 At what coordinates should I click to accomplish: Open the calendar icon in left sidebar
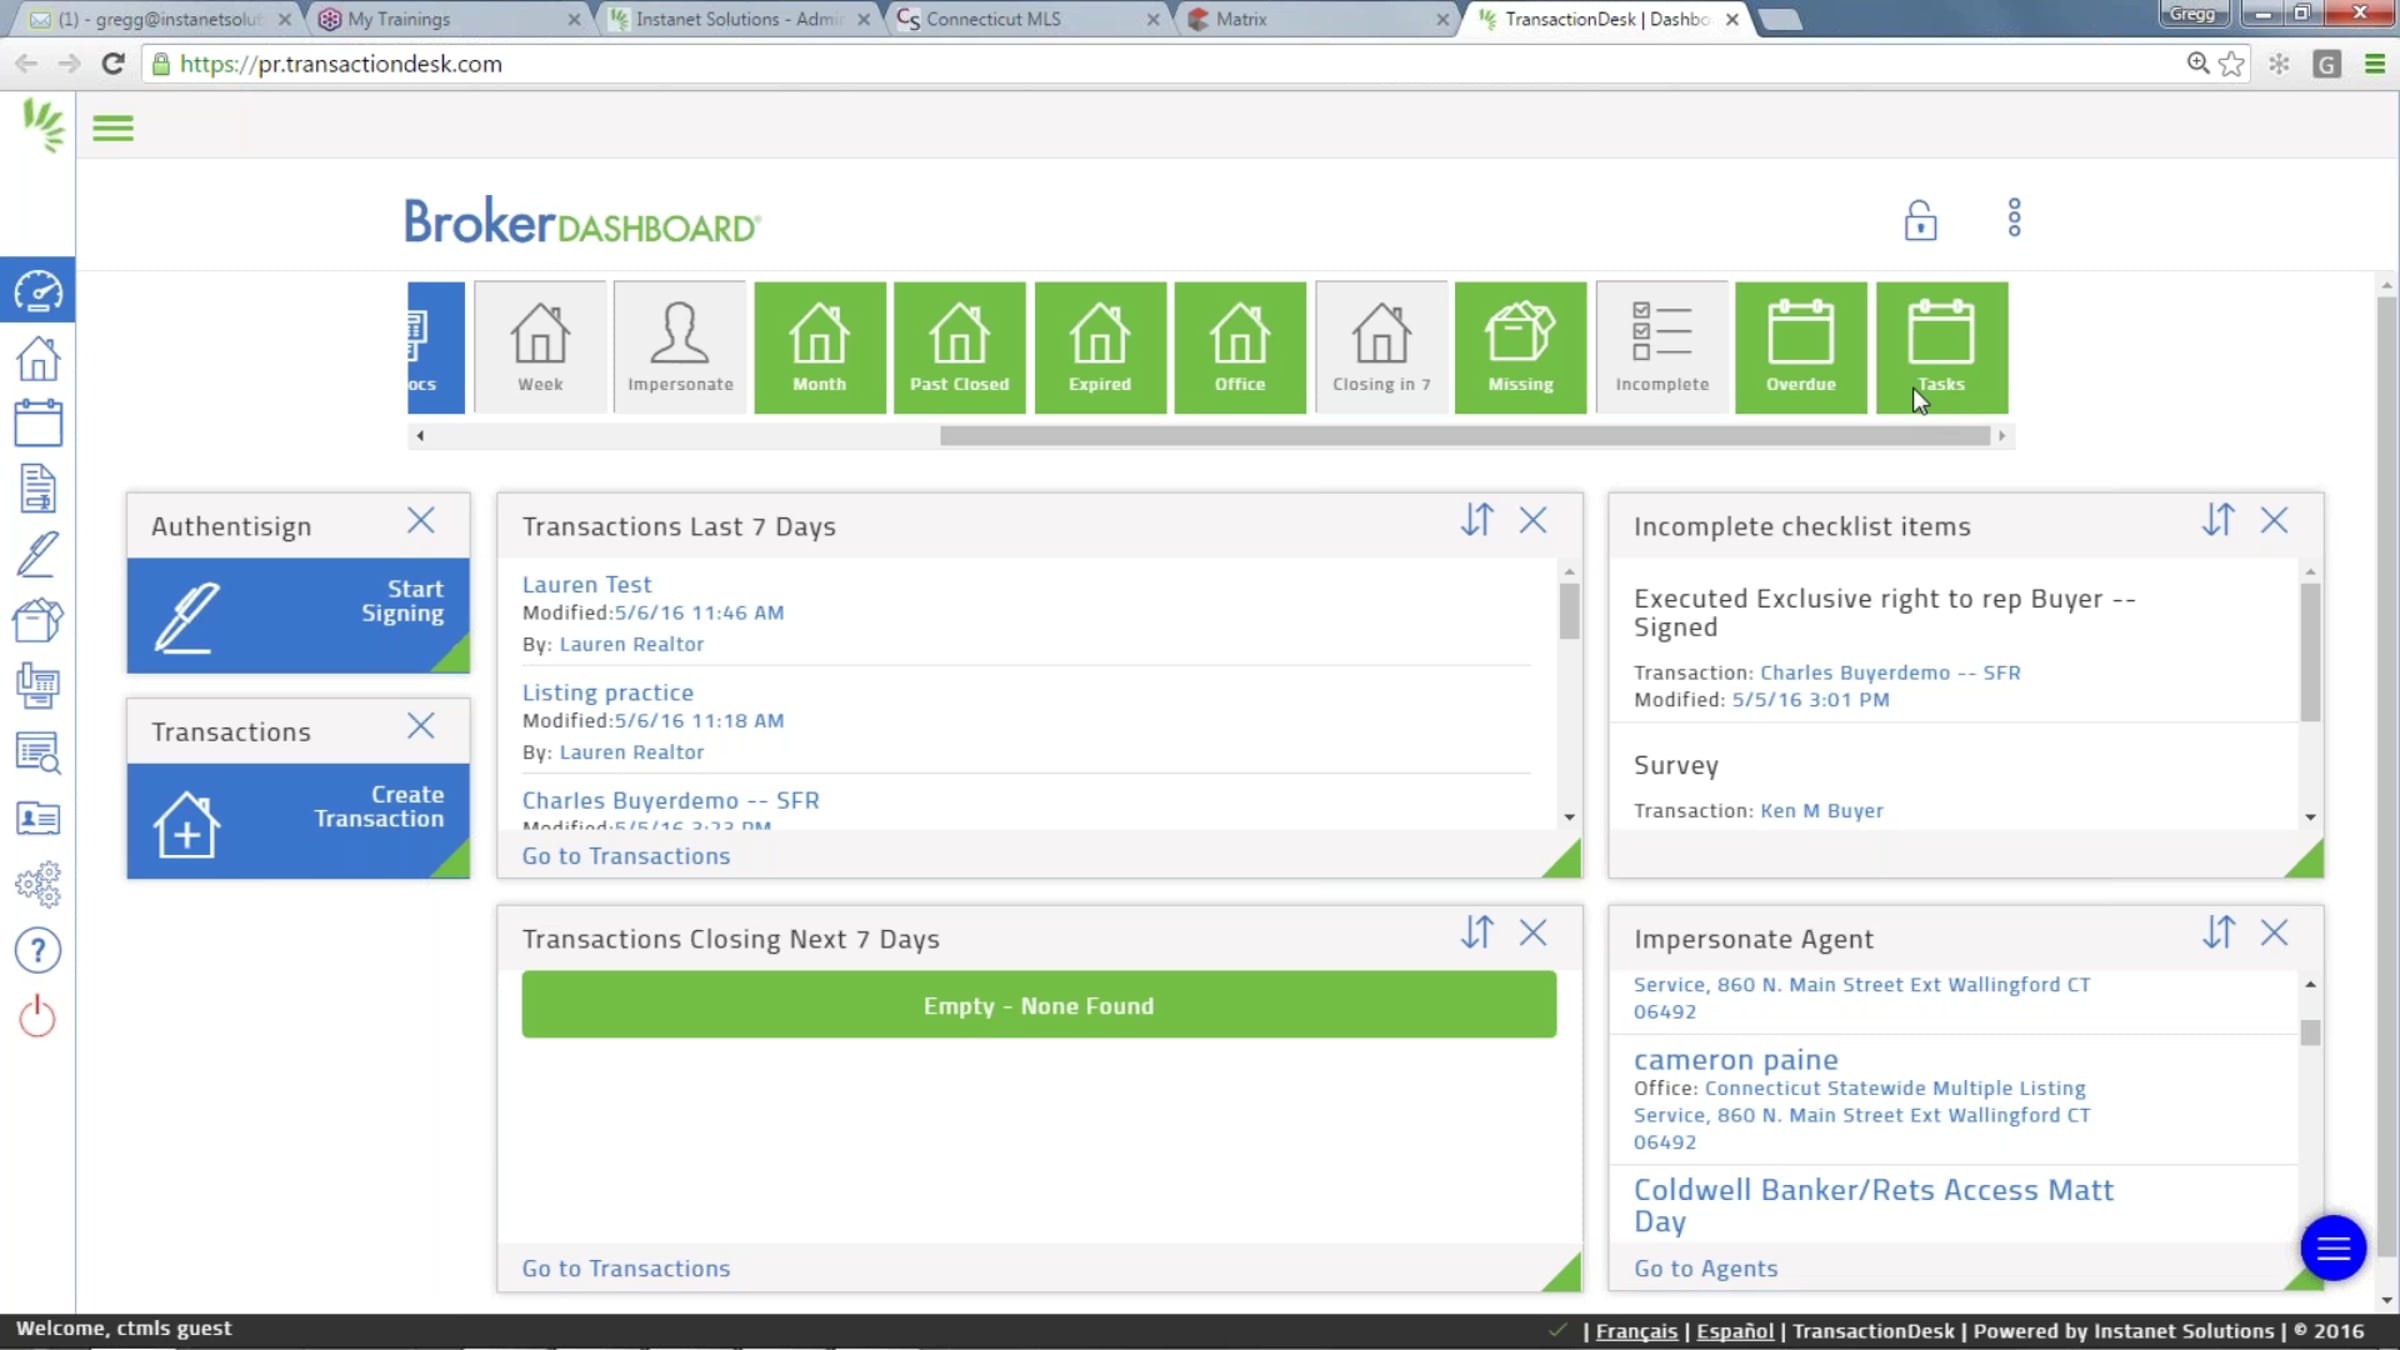click(x=38, y=423)
